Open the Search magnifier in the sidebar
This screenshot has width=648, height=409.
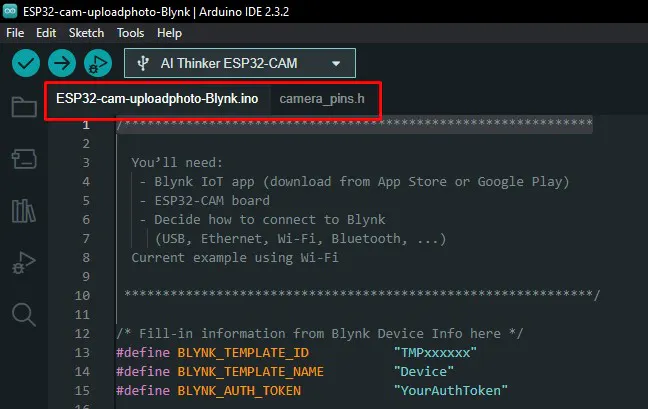pos(24,314)
